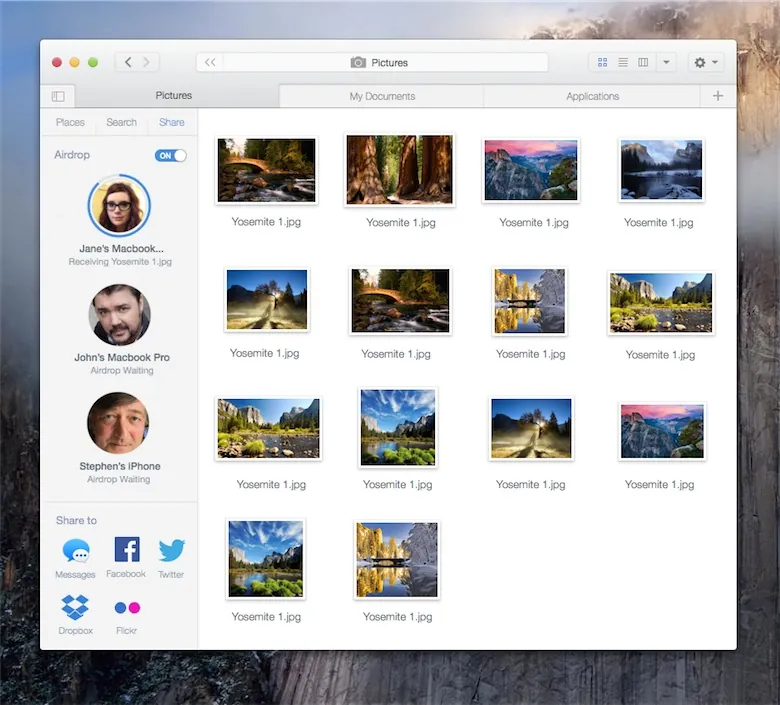The image size is (780, 705).
Task: Click John's "Airdrop Waiting" status text
Action: coord(122,371)
